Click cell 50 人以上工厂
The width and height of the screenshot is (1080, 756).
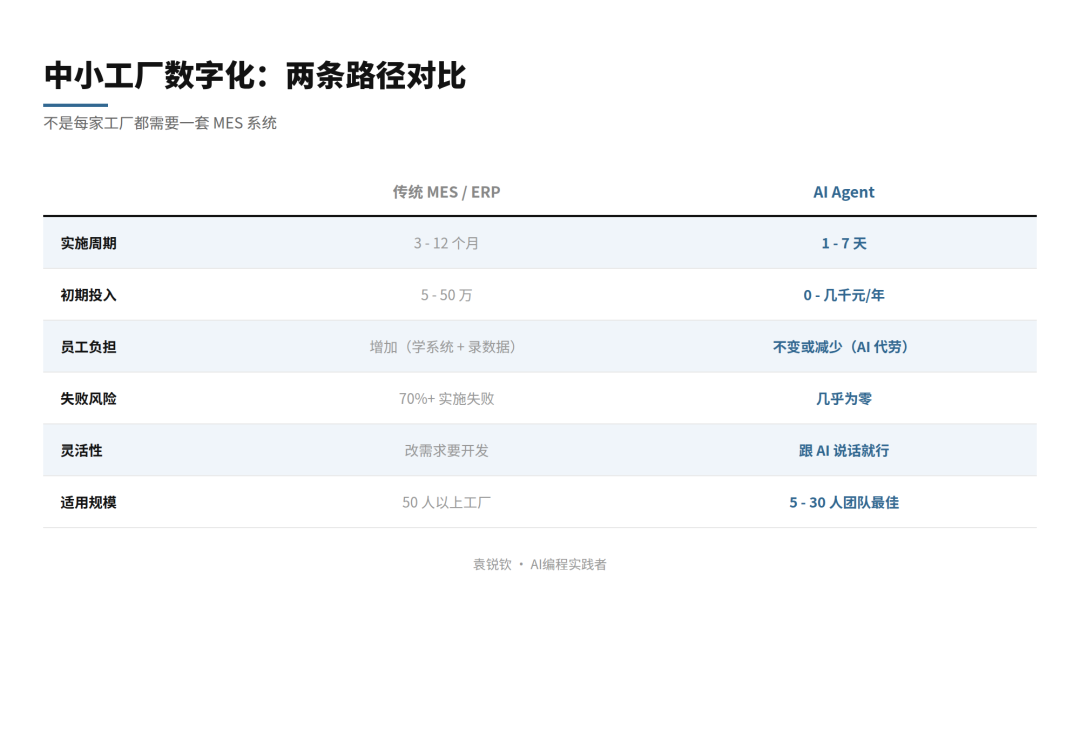[446, 503]
